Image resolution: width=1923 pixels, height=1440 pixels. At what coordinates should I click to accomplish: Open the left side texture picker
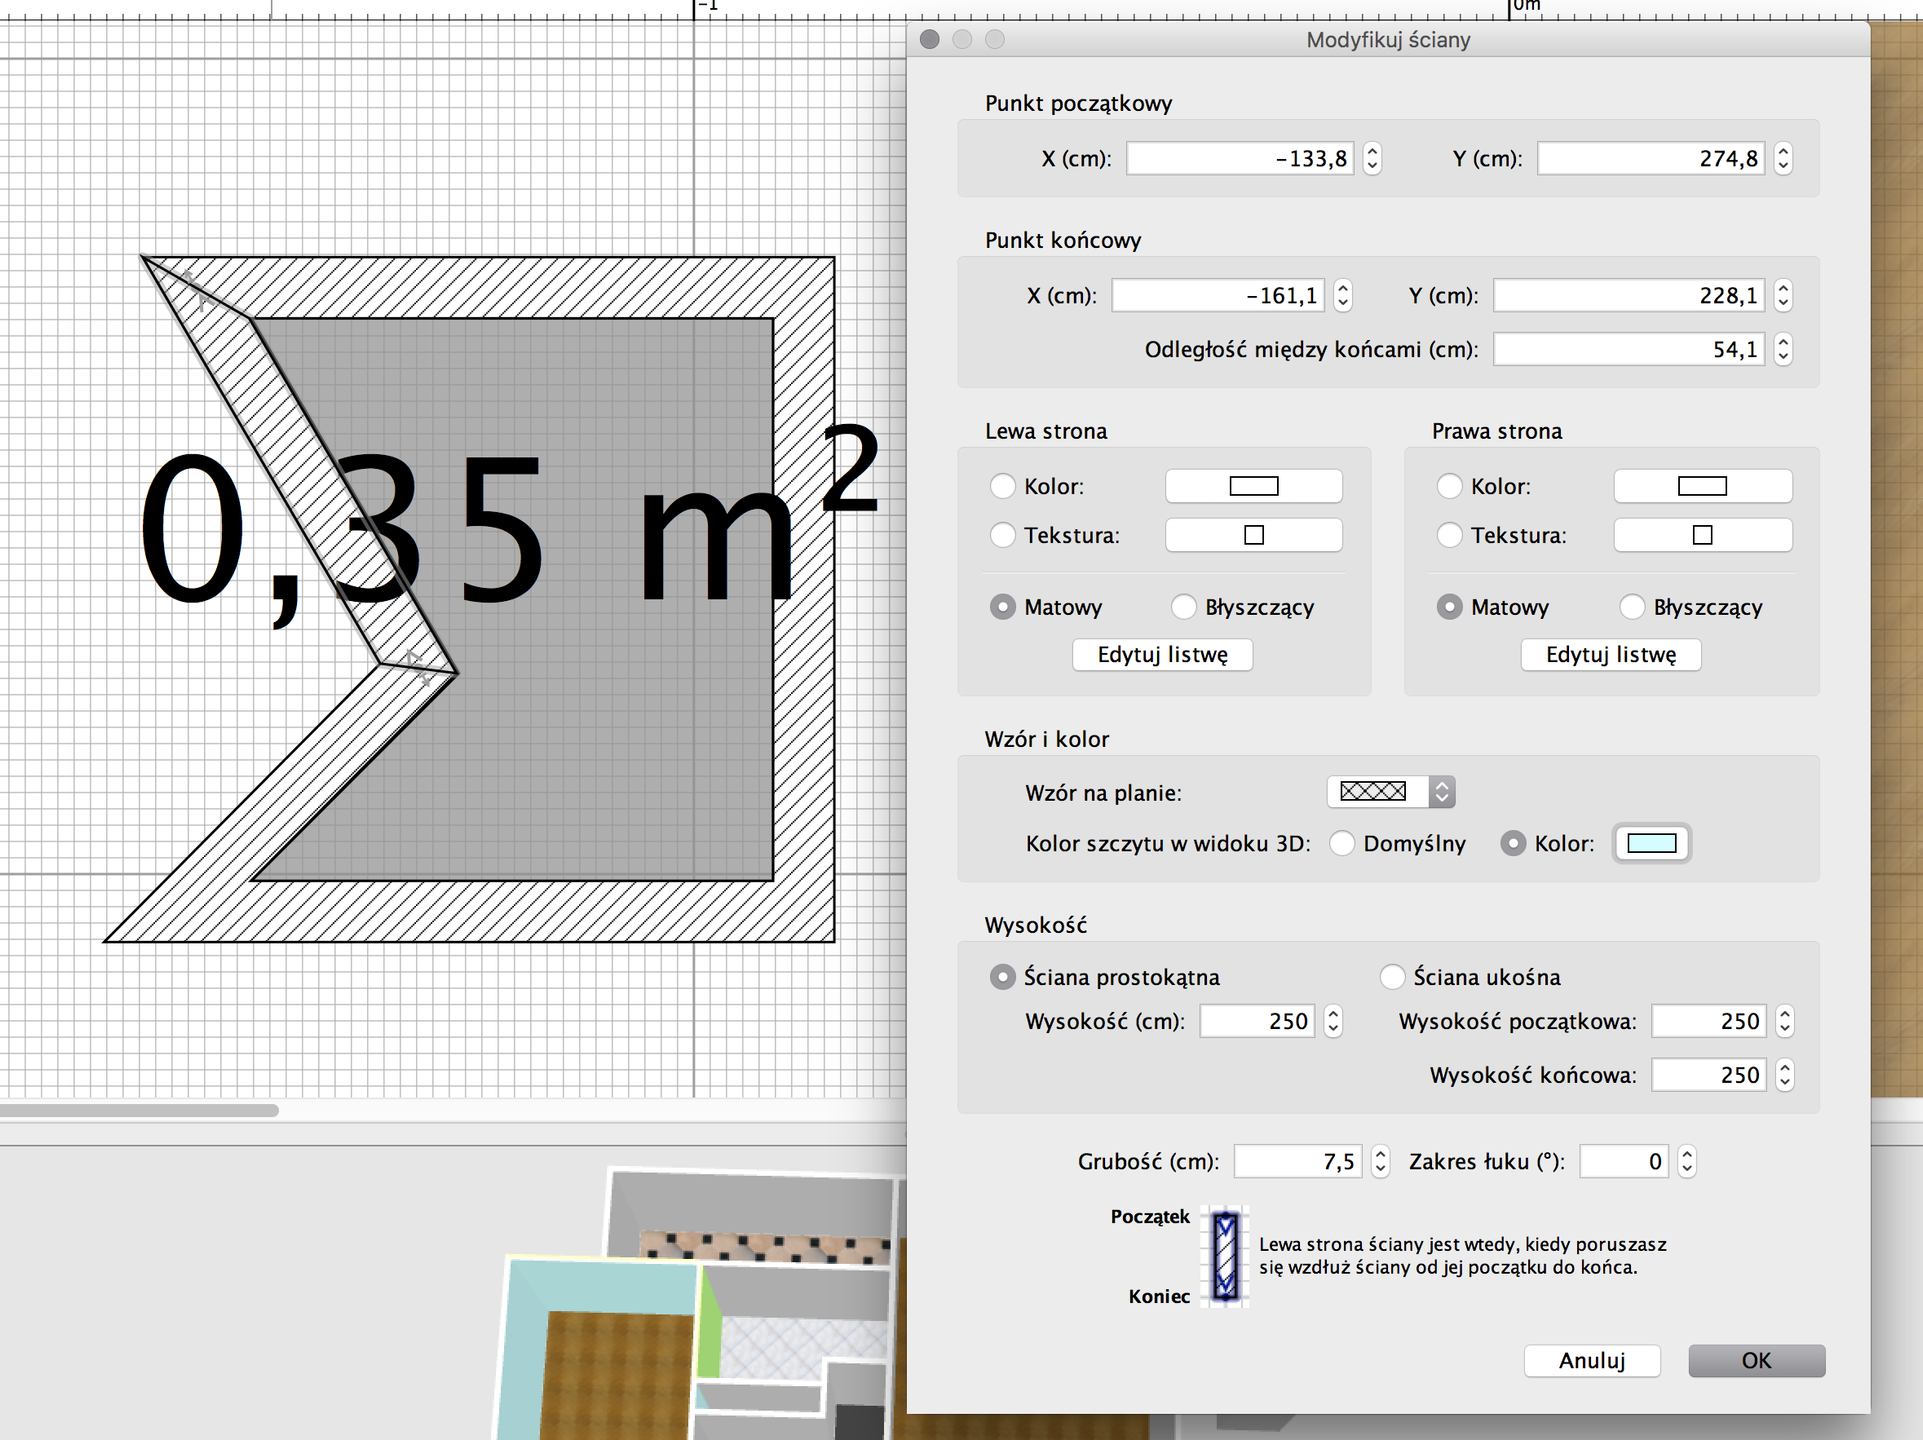[1253, 535]
